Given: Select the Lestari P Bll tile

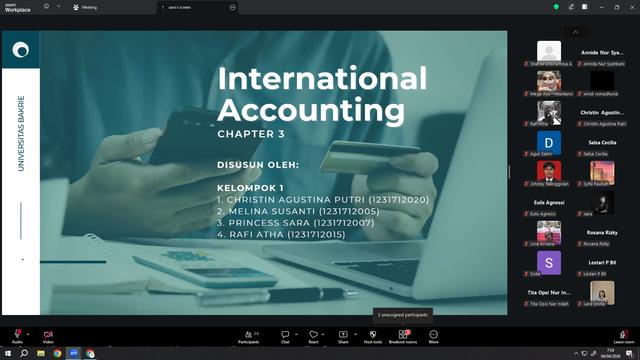Looking at the screenshot, I should tap(602, 264).
